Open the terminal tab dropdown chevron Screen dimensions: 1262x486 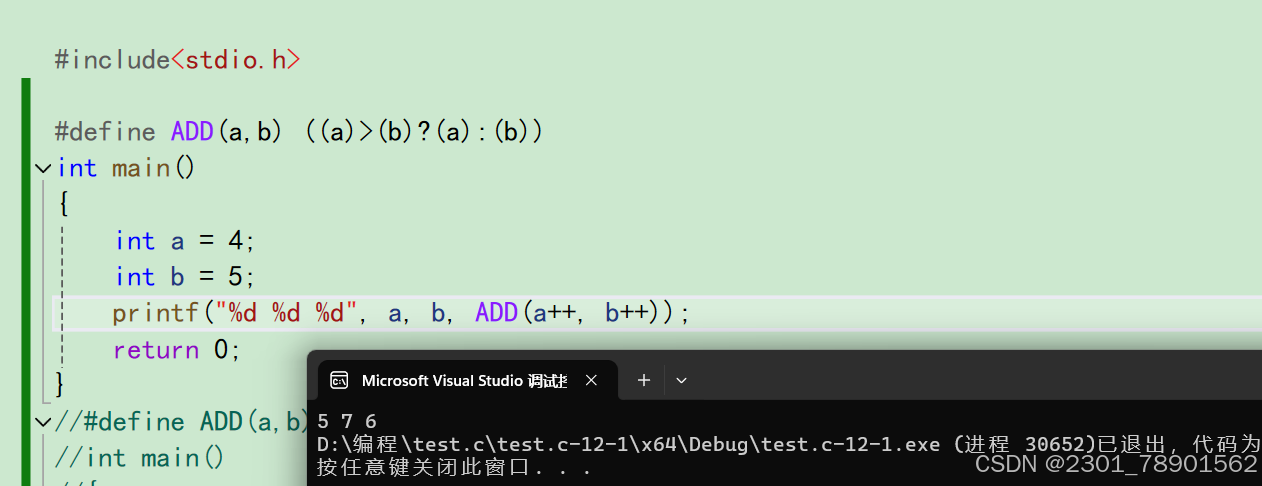point(681,380)
